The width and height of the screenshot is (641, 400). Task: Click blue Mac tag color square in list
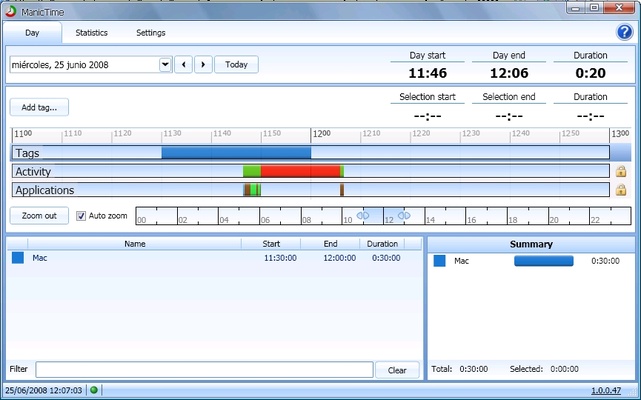[18, 258]
